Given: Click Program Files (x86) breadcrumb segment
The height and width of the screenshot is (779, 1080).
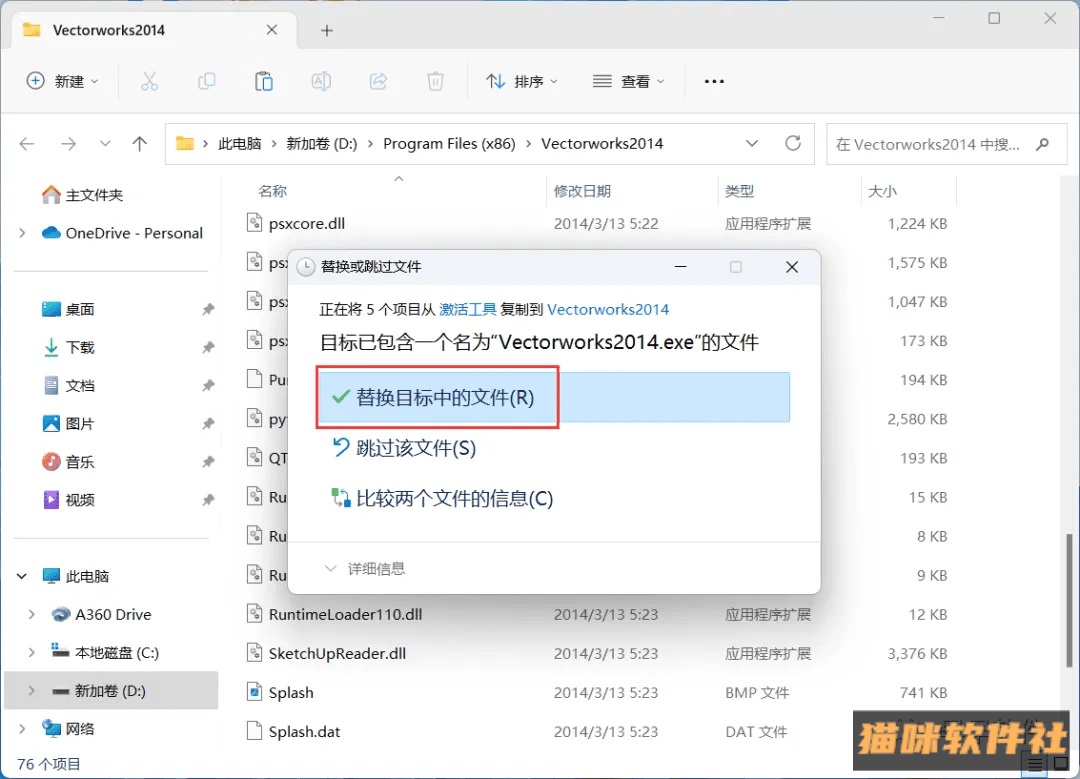Looking at the screenshot, I should (x=449, y=143).
